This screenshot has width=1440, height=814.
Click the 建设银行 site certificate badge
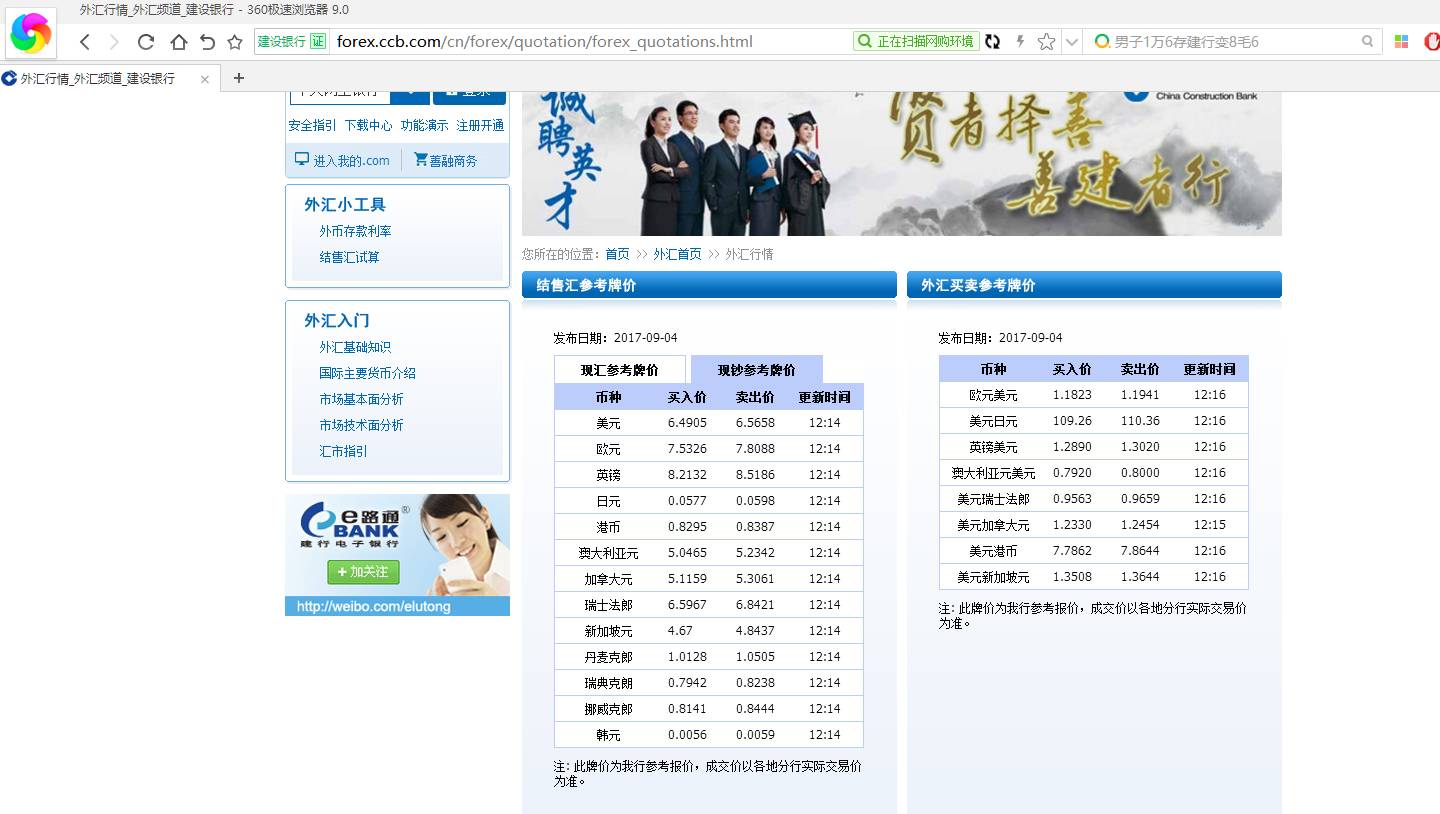[291, 41]
